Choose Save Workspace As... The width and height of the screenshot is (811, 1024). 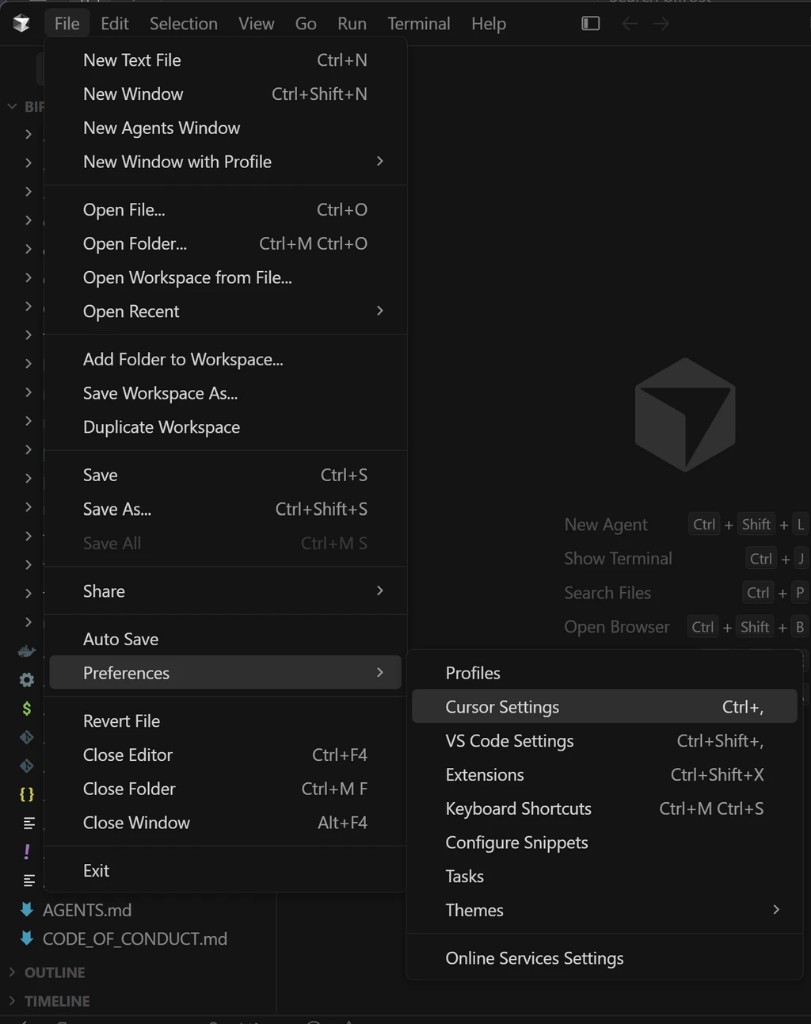225,393
